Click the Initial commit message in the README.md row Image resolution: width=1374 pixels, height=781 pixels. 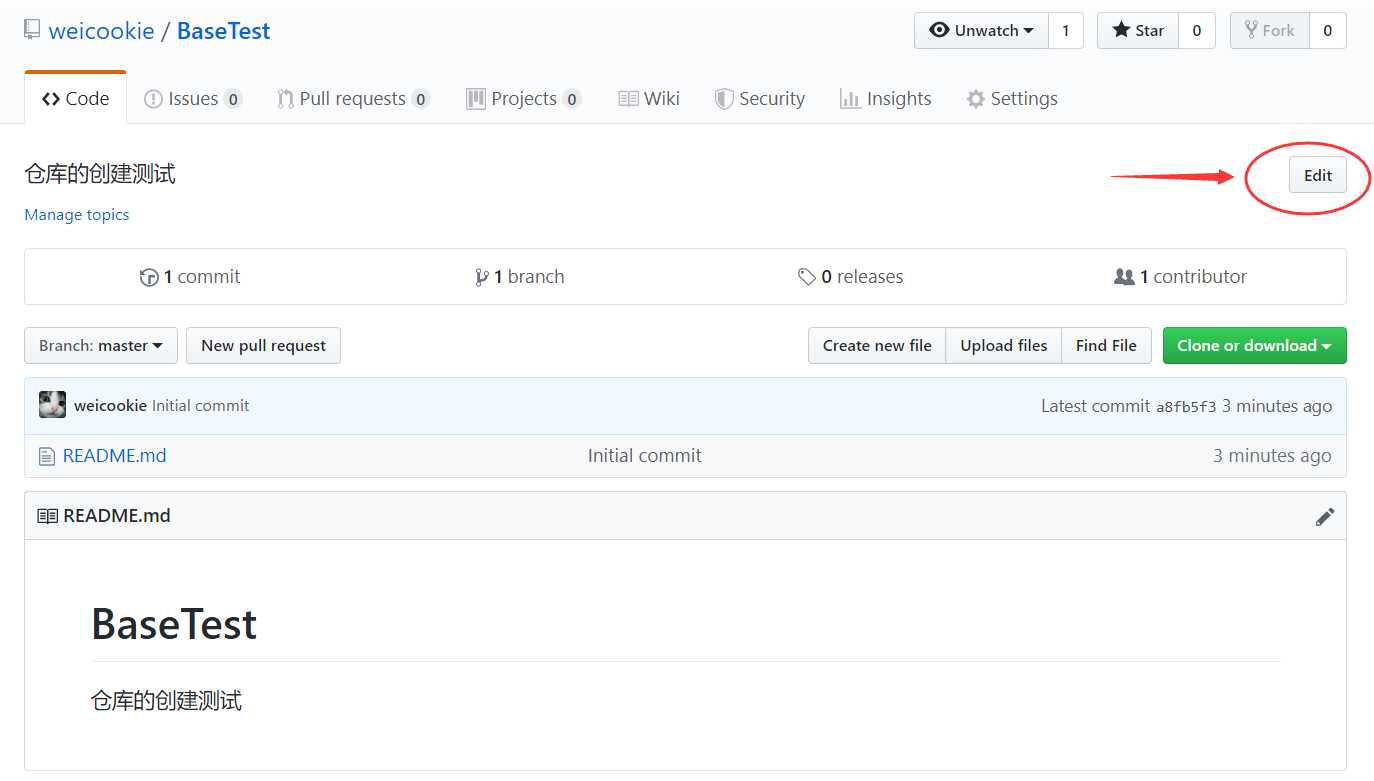pos(644,456)
